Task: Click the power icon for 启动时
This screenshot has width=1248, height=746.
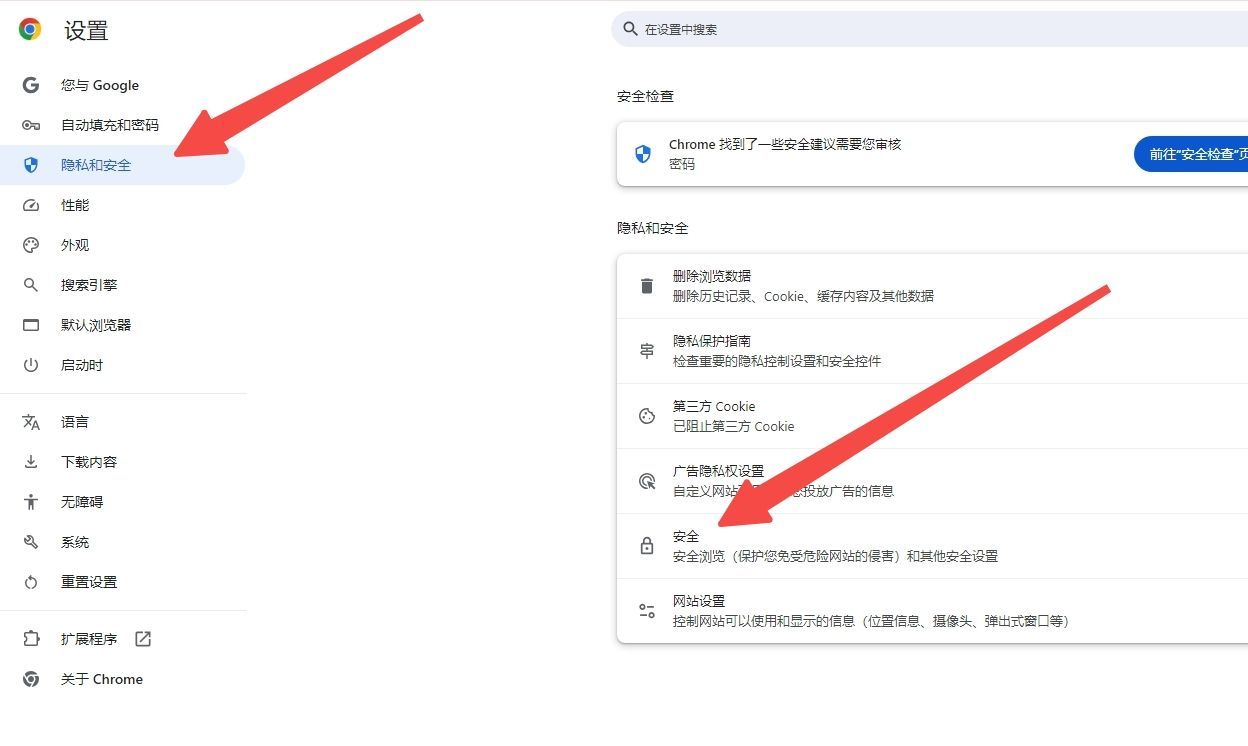Action: [x=31, y=365]
